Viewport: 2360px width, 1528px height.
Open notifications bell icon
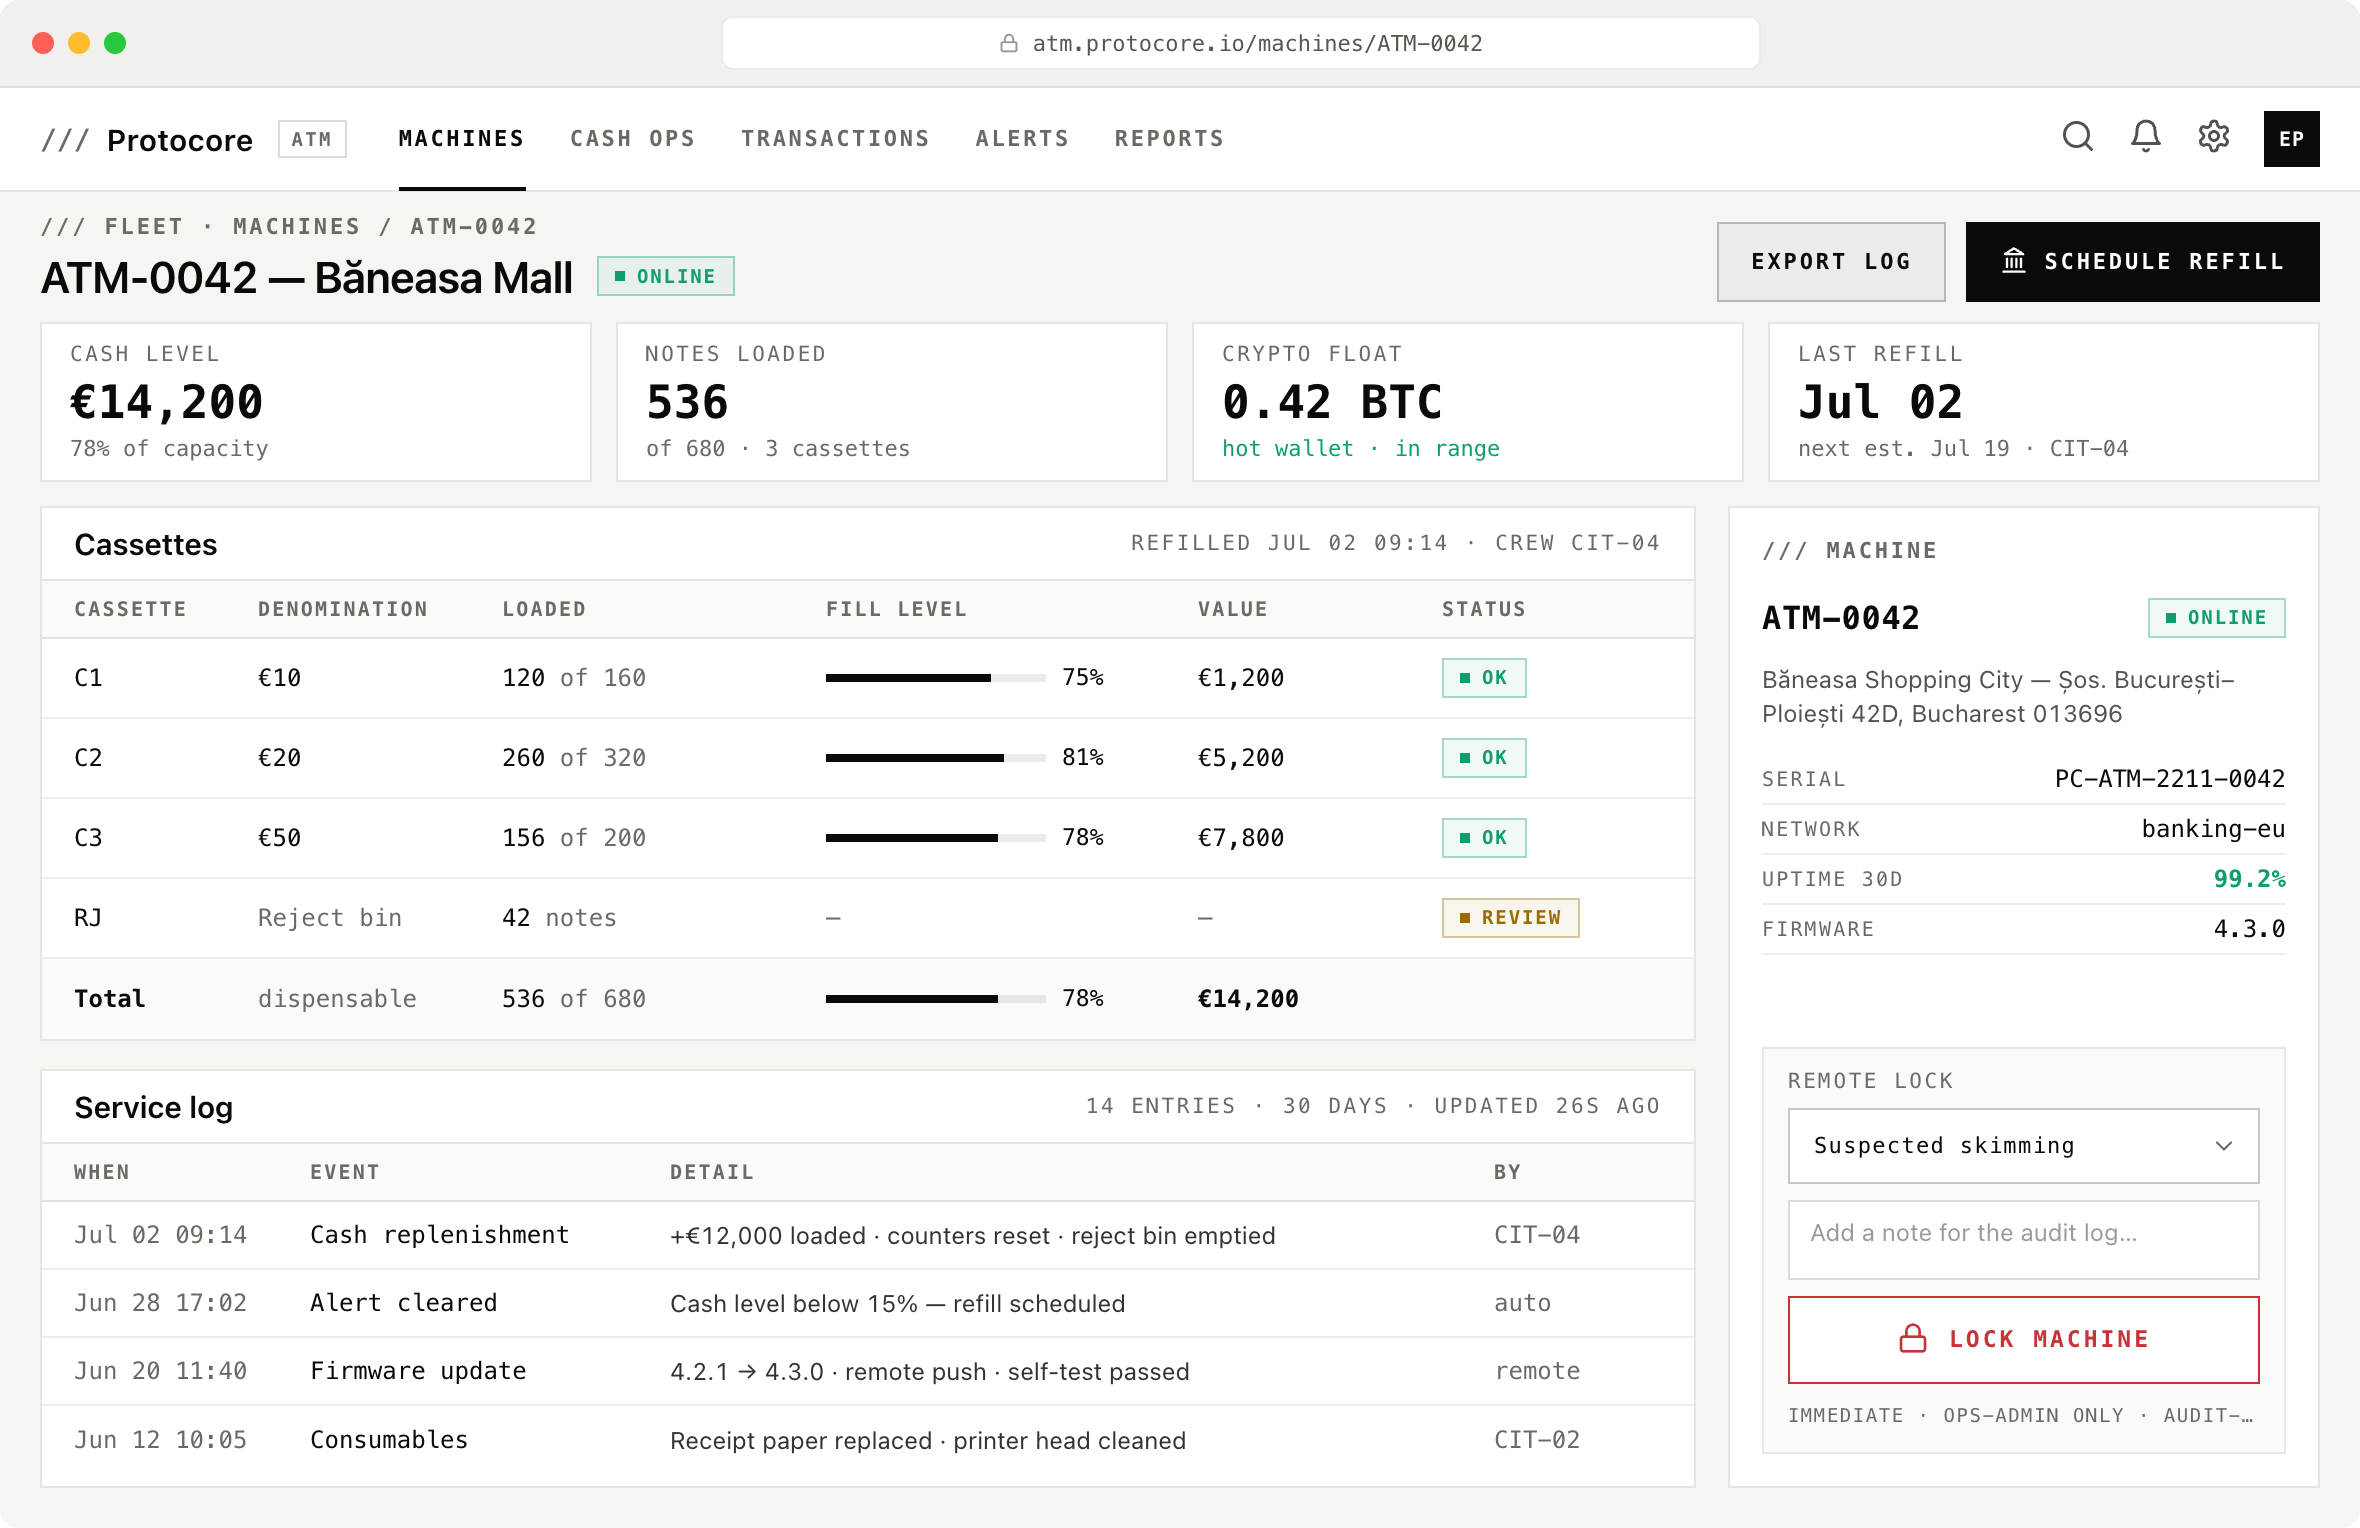2145,137
